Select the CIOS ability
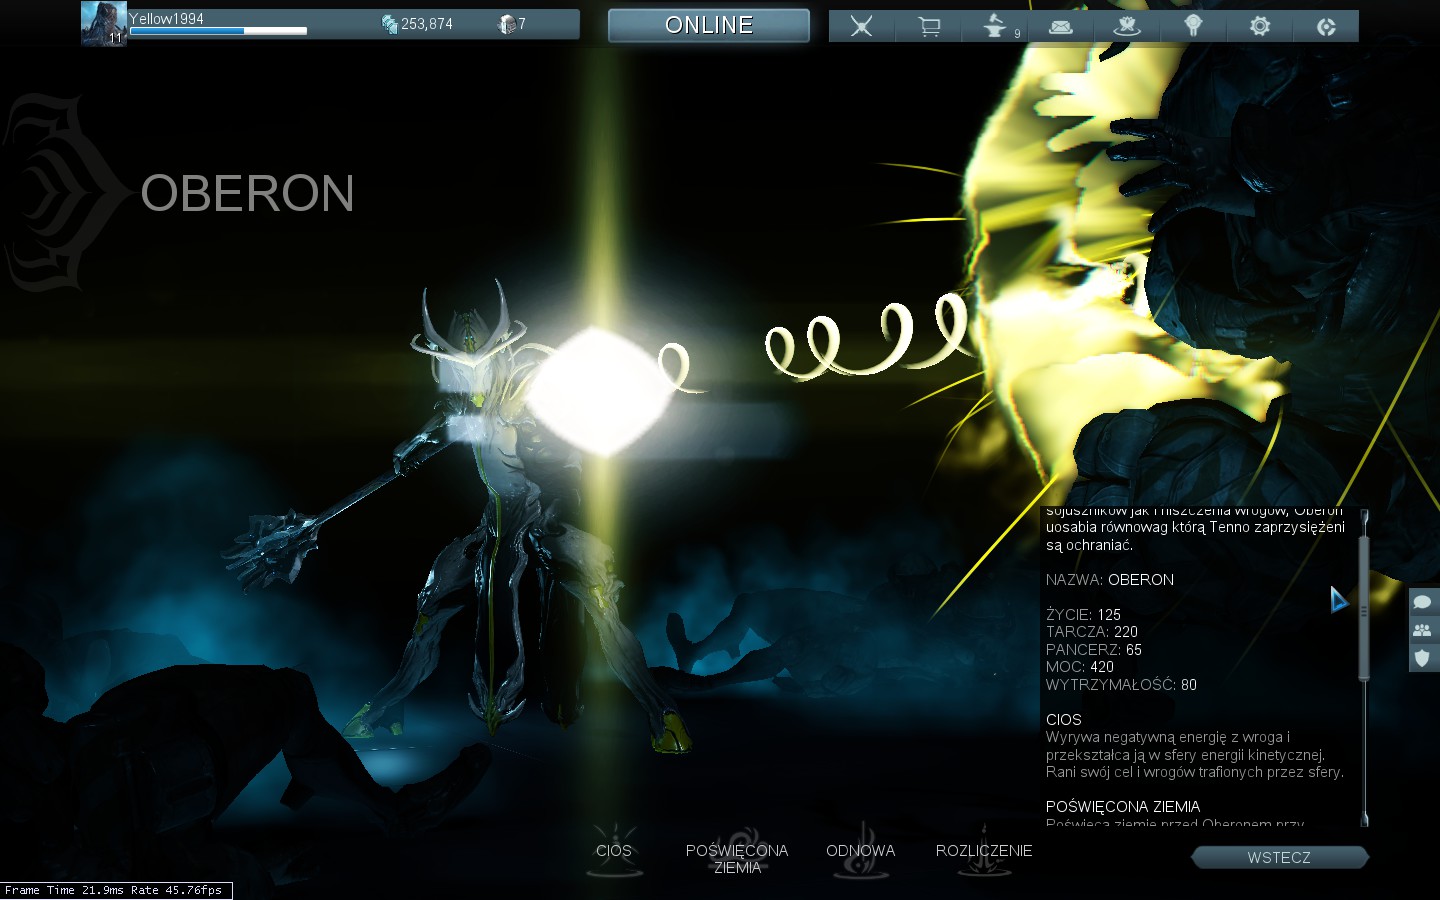 [614, 851]
